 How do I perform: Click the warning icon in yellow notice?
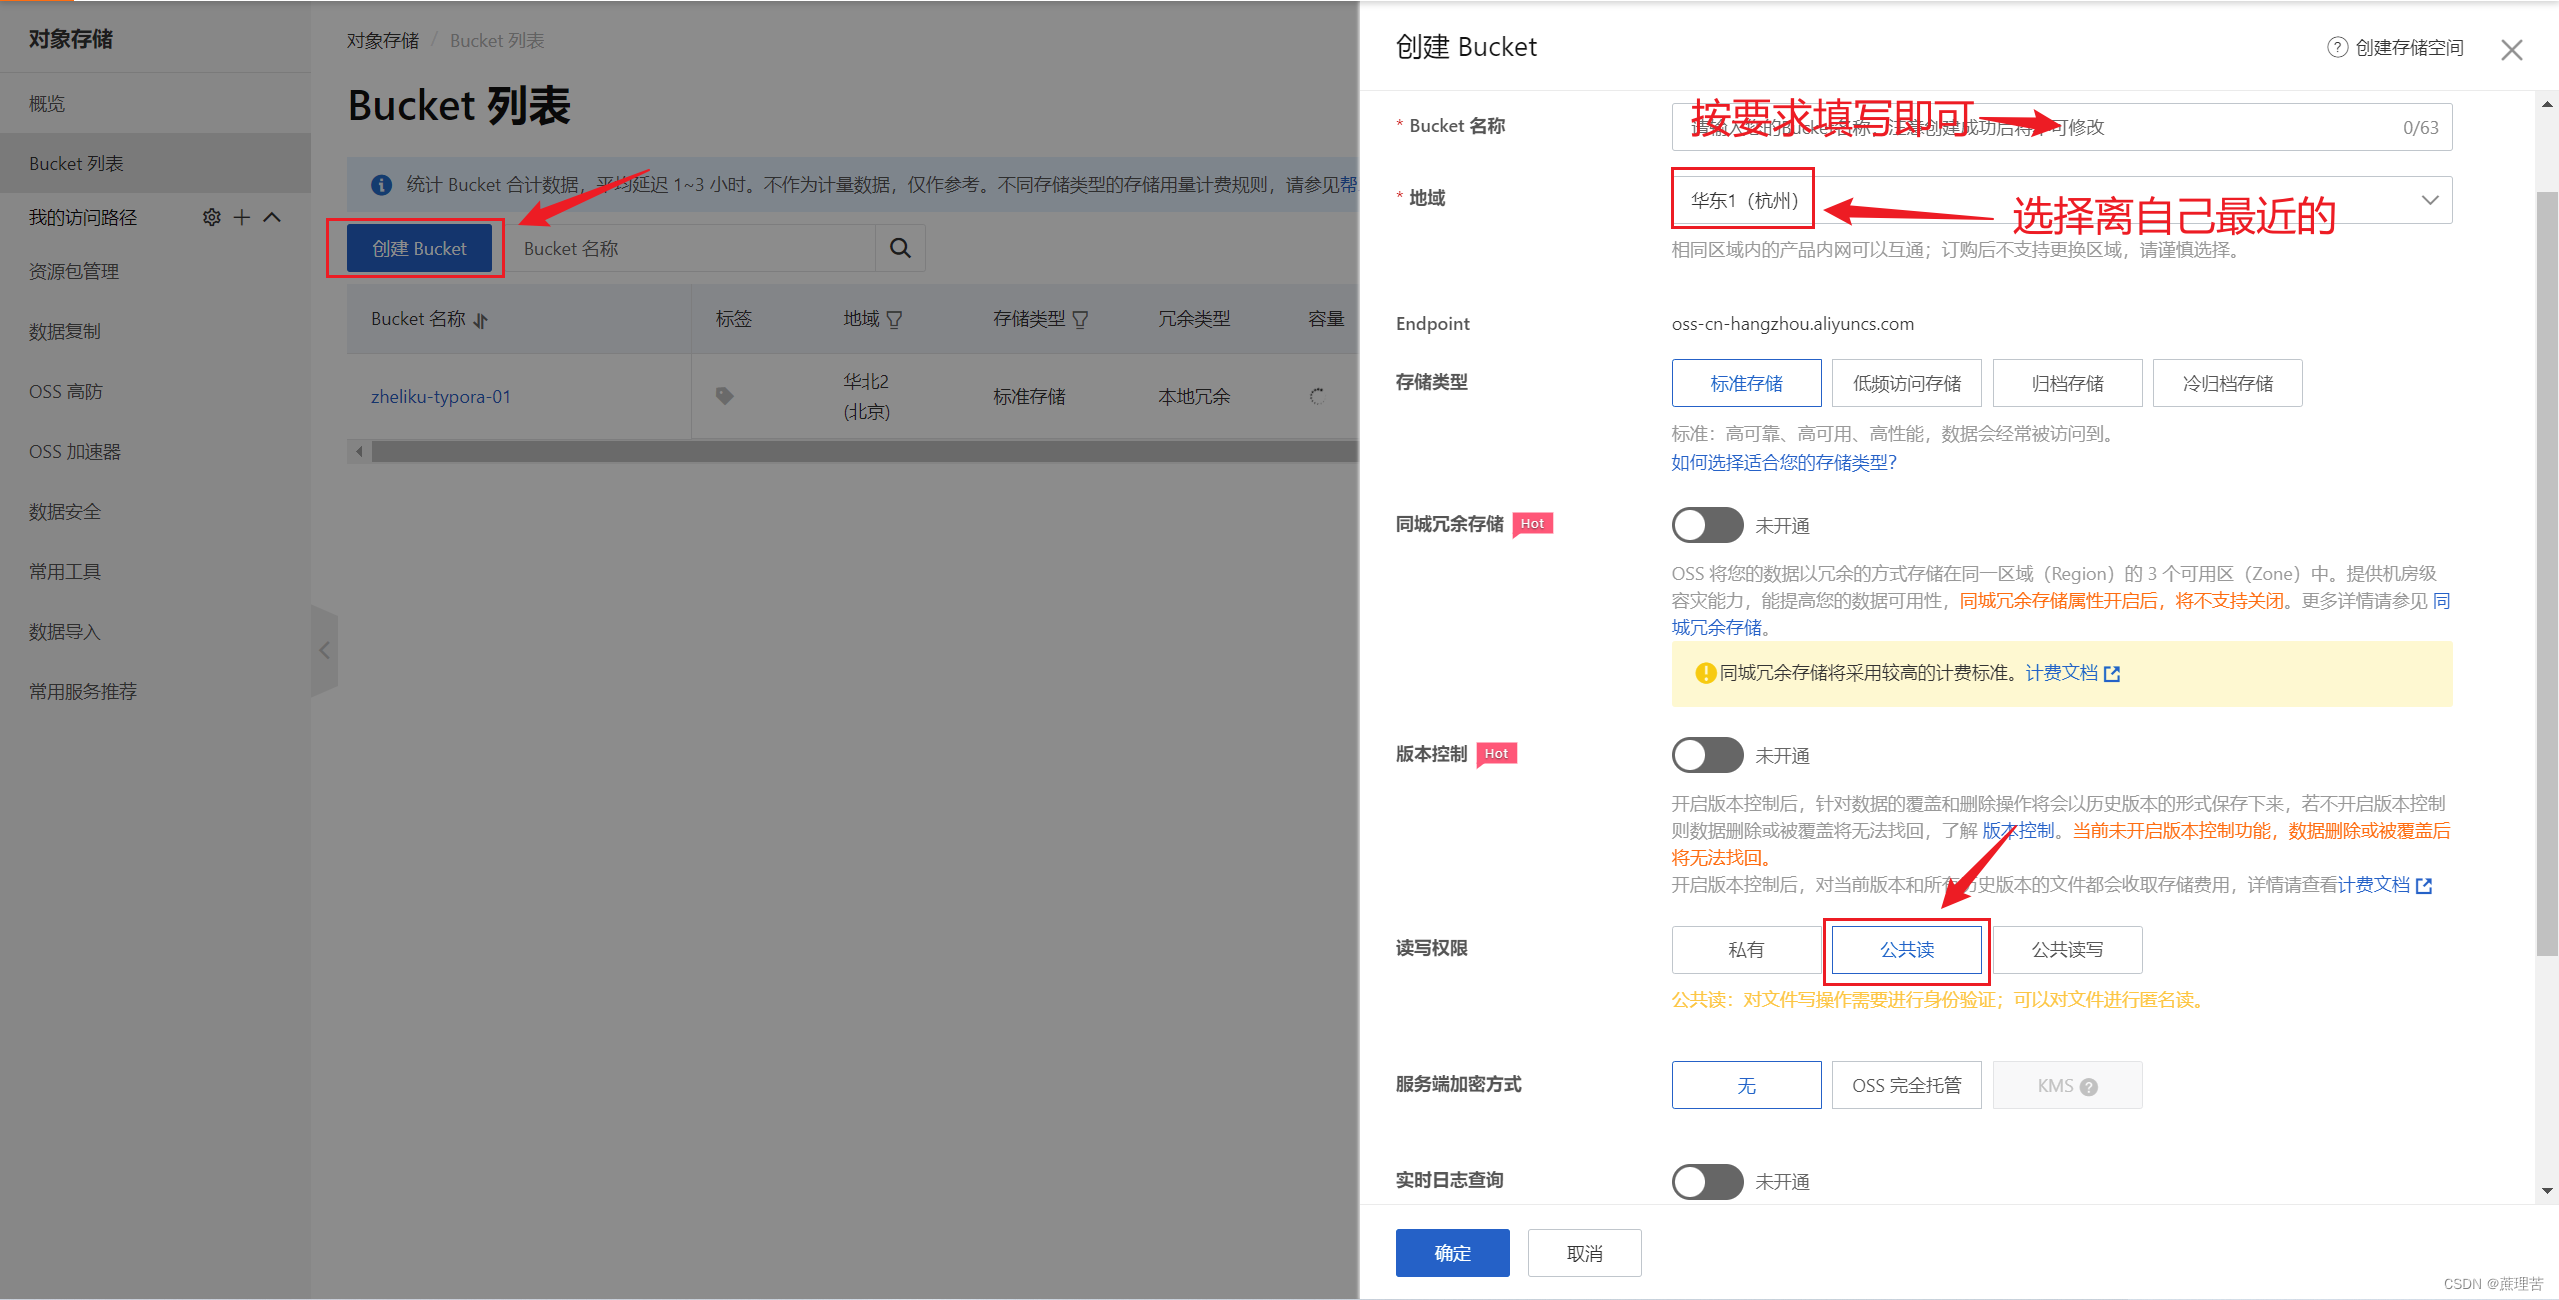[x=1706, y=673]
